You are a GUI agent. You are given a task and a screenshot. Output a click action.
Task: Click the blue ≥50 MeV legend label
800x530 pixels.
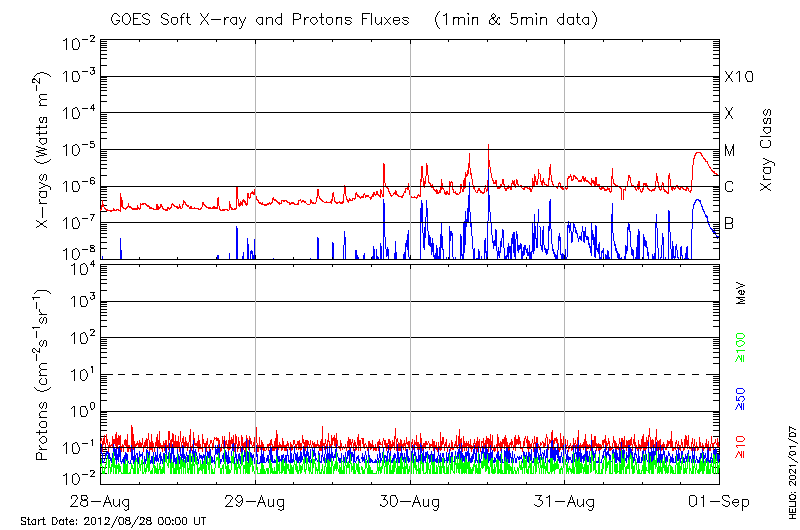point(741,398)
